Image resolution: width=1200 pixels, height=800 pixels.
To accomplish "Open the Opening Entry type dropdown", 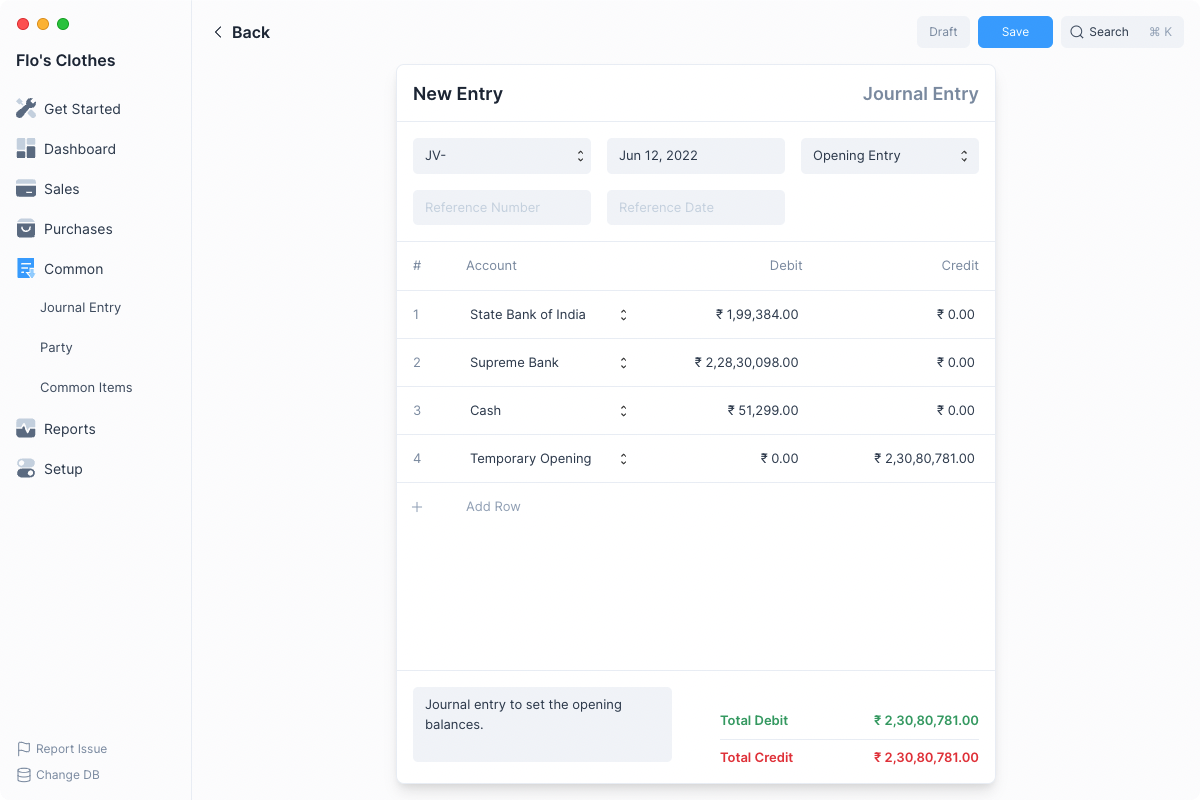I will (889, 156).
